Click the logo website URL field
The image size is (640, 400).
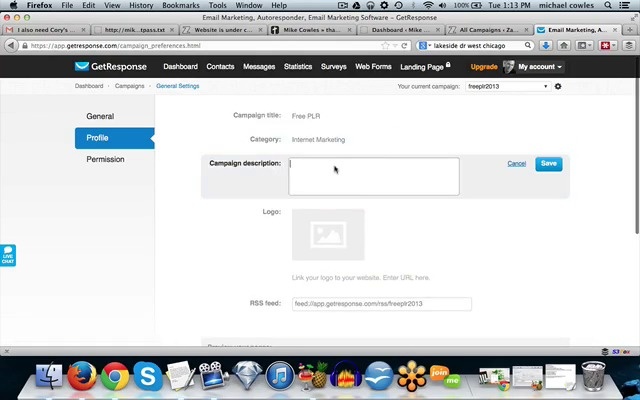click(x=360, y=278)
